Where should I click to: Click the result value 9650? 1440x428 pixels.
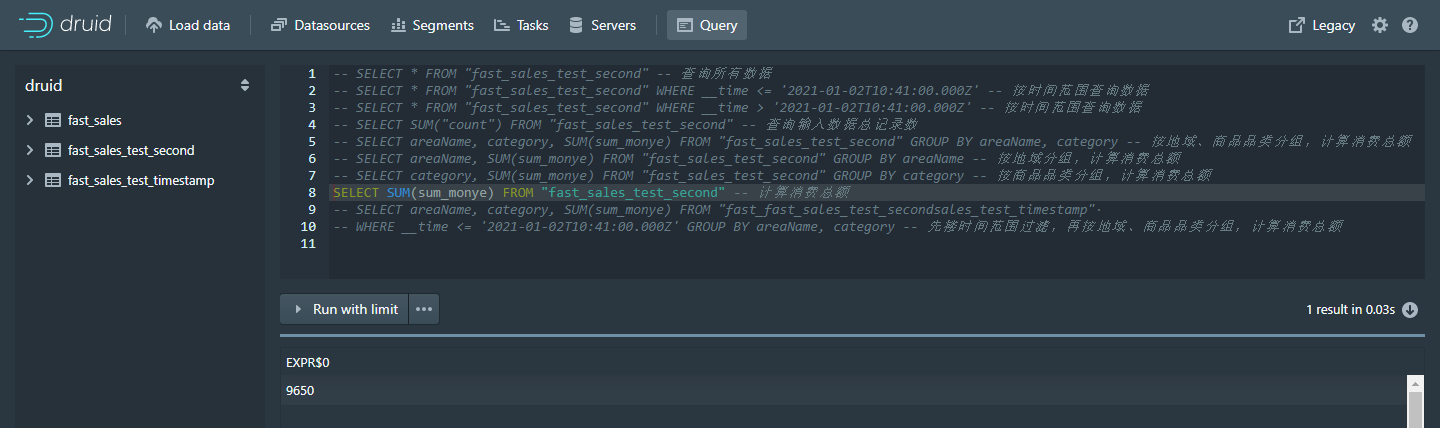[x=300, y=390]
